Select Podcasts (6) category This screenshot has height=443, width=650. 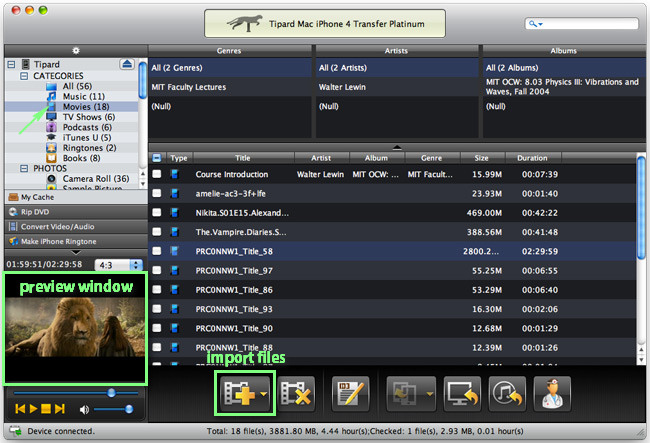(x=87, y=127)
